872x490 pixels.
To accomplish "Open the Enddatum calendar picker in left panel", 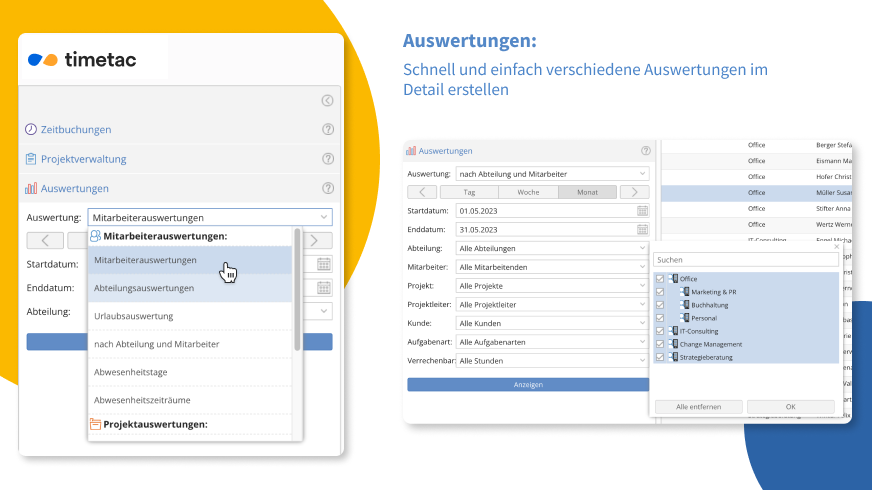I will pos(324,288).
